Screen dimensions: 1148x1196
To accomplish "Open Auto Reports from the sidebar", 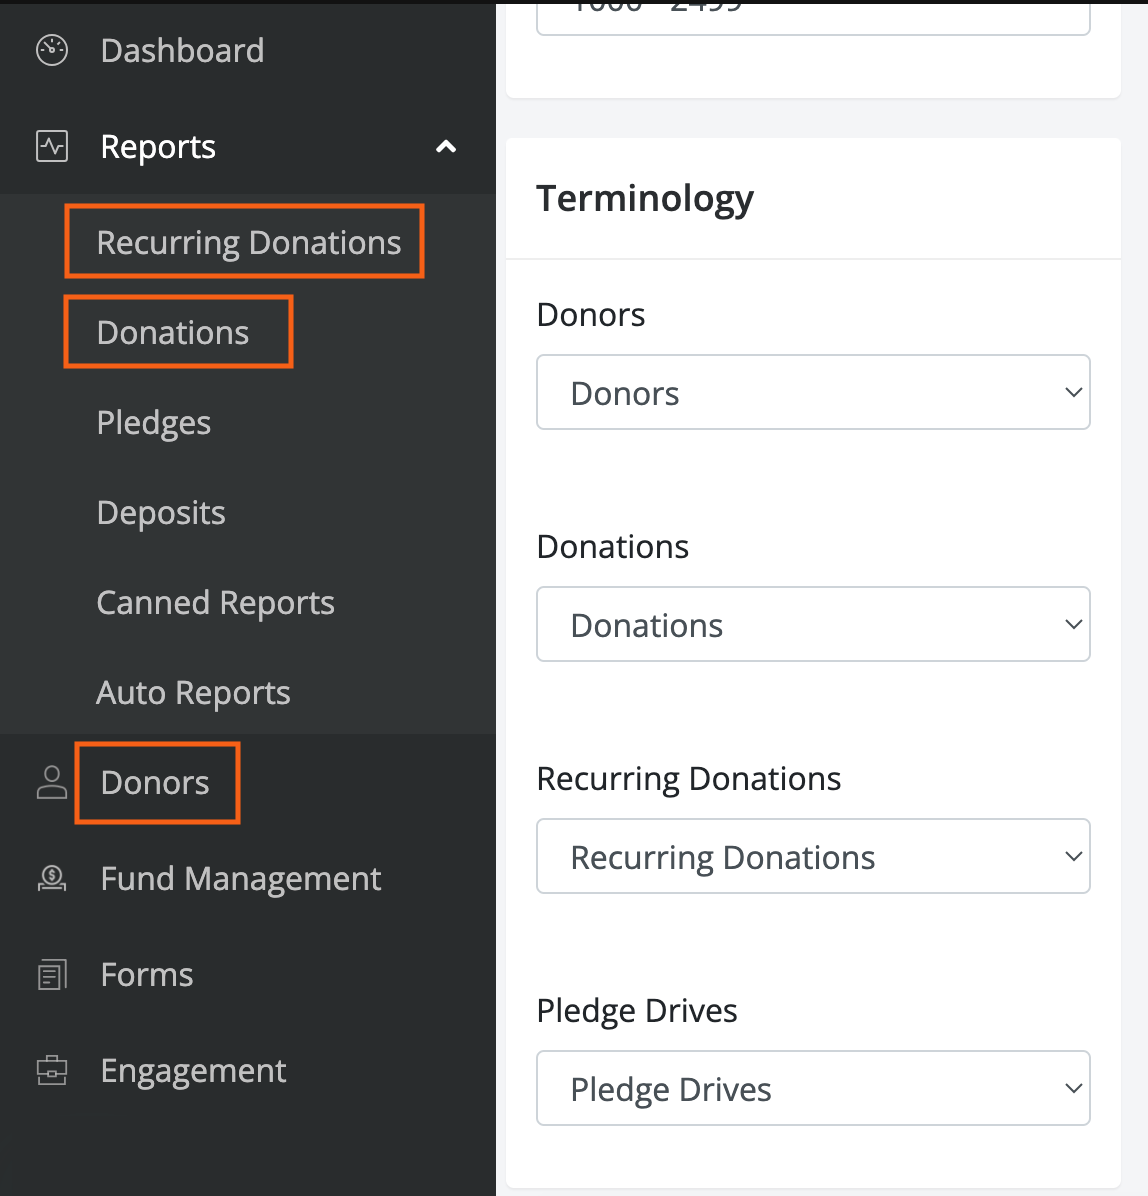I will coord(193,693).
